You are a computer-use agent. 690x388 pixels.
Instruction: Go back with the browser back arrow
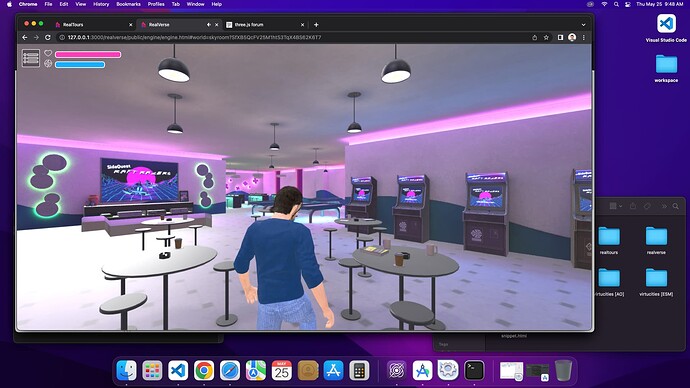point(25,37)
